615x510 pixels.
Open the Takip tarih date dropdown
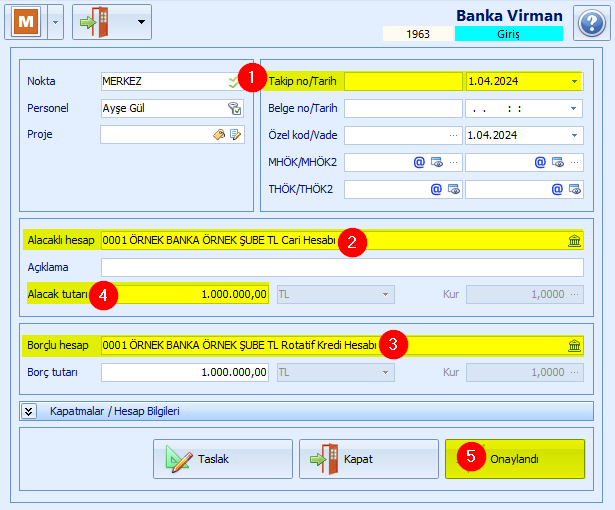pos(574,82)
